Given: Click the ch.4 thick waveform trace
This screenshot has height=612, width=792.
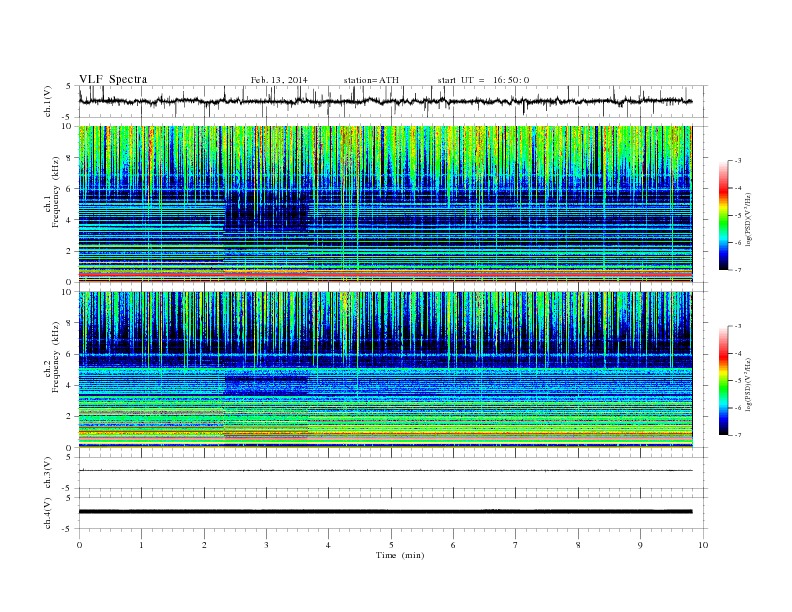Looking at the screenshot, I should click(385, 512).
